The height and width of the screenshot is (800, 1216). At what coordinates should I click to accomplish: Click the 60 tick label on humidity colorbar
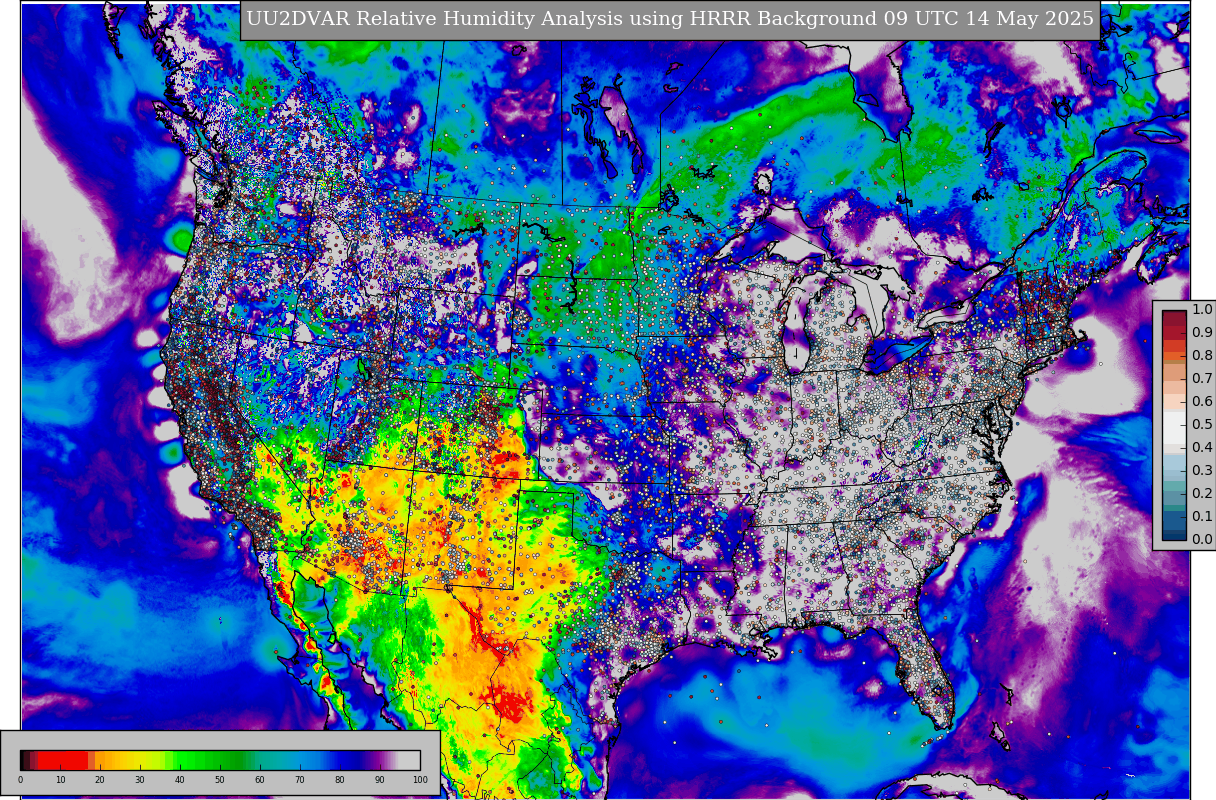(x=260, y=780)
